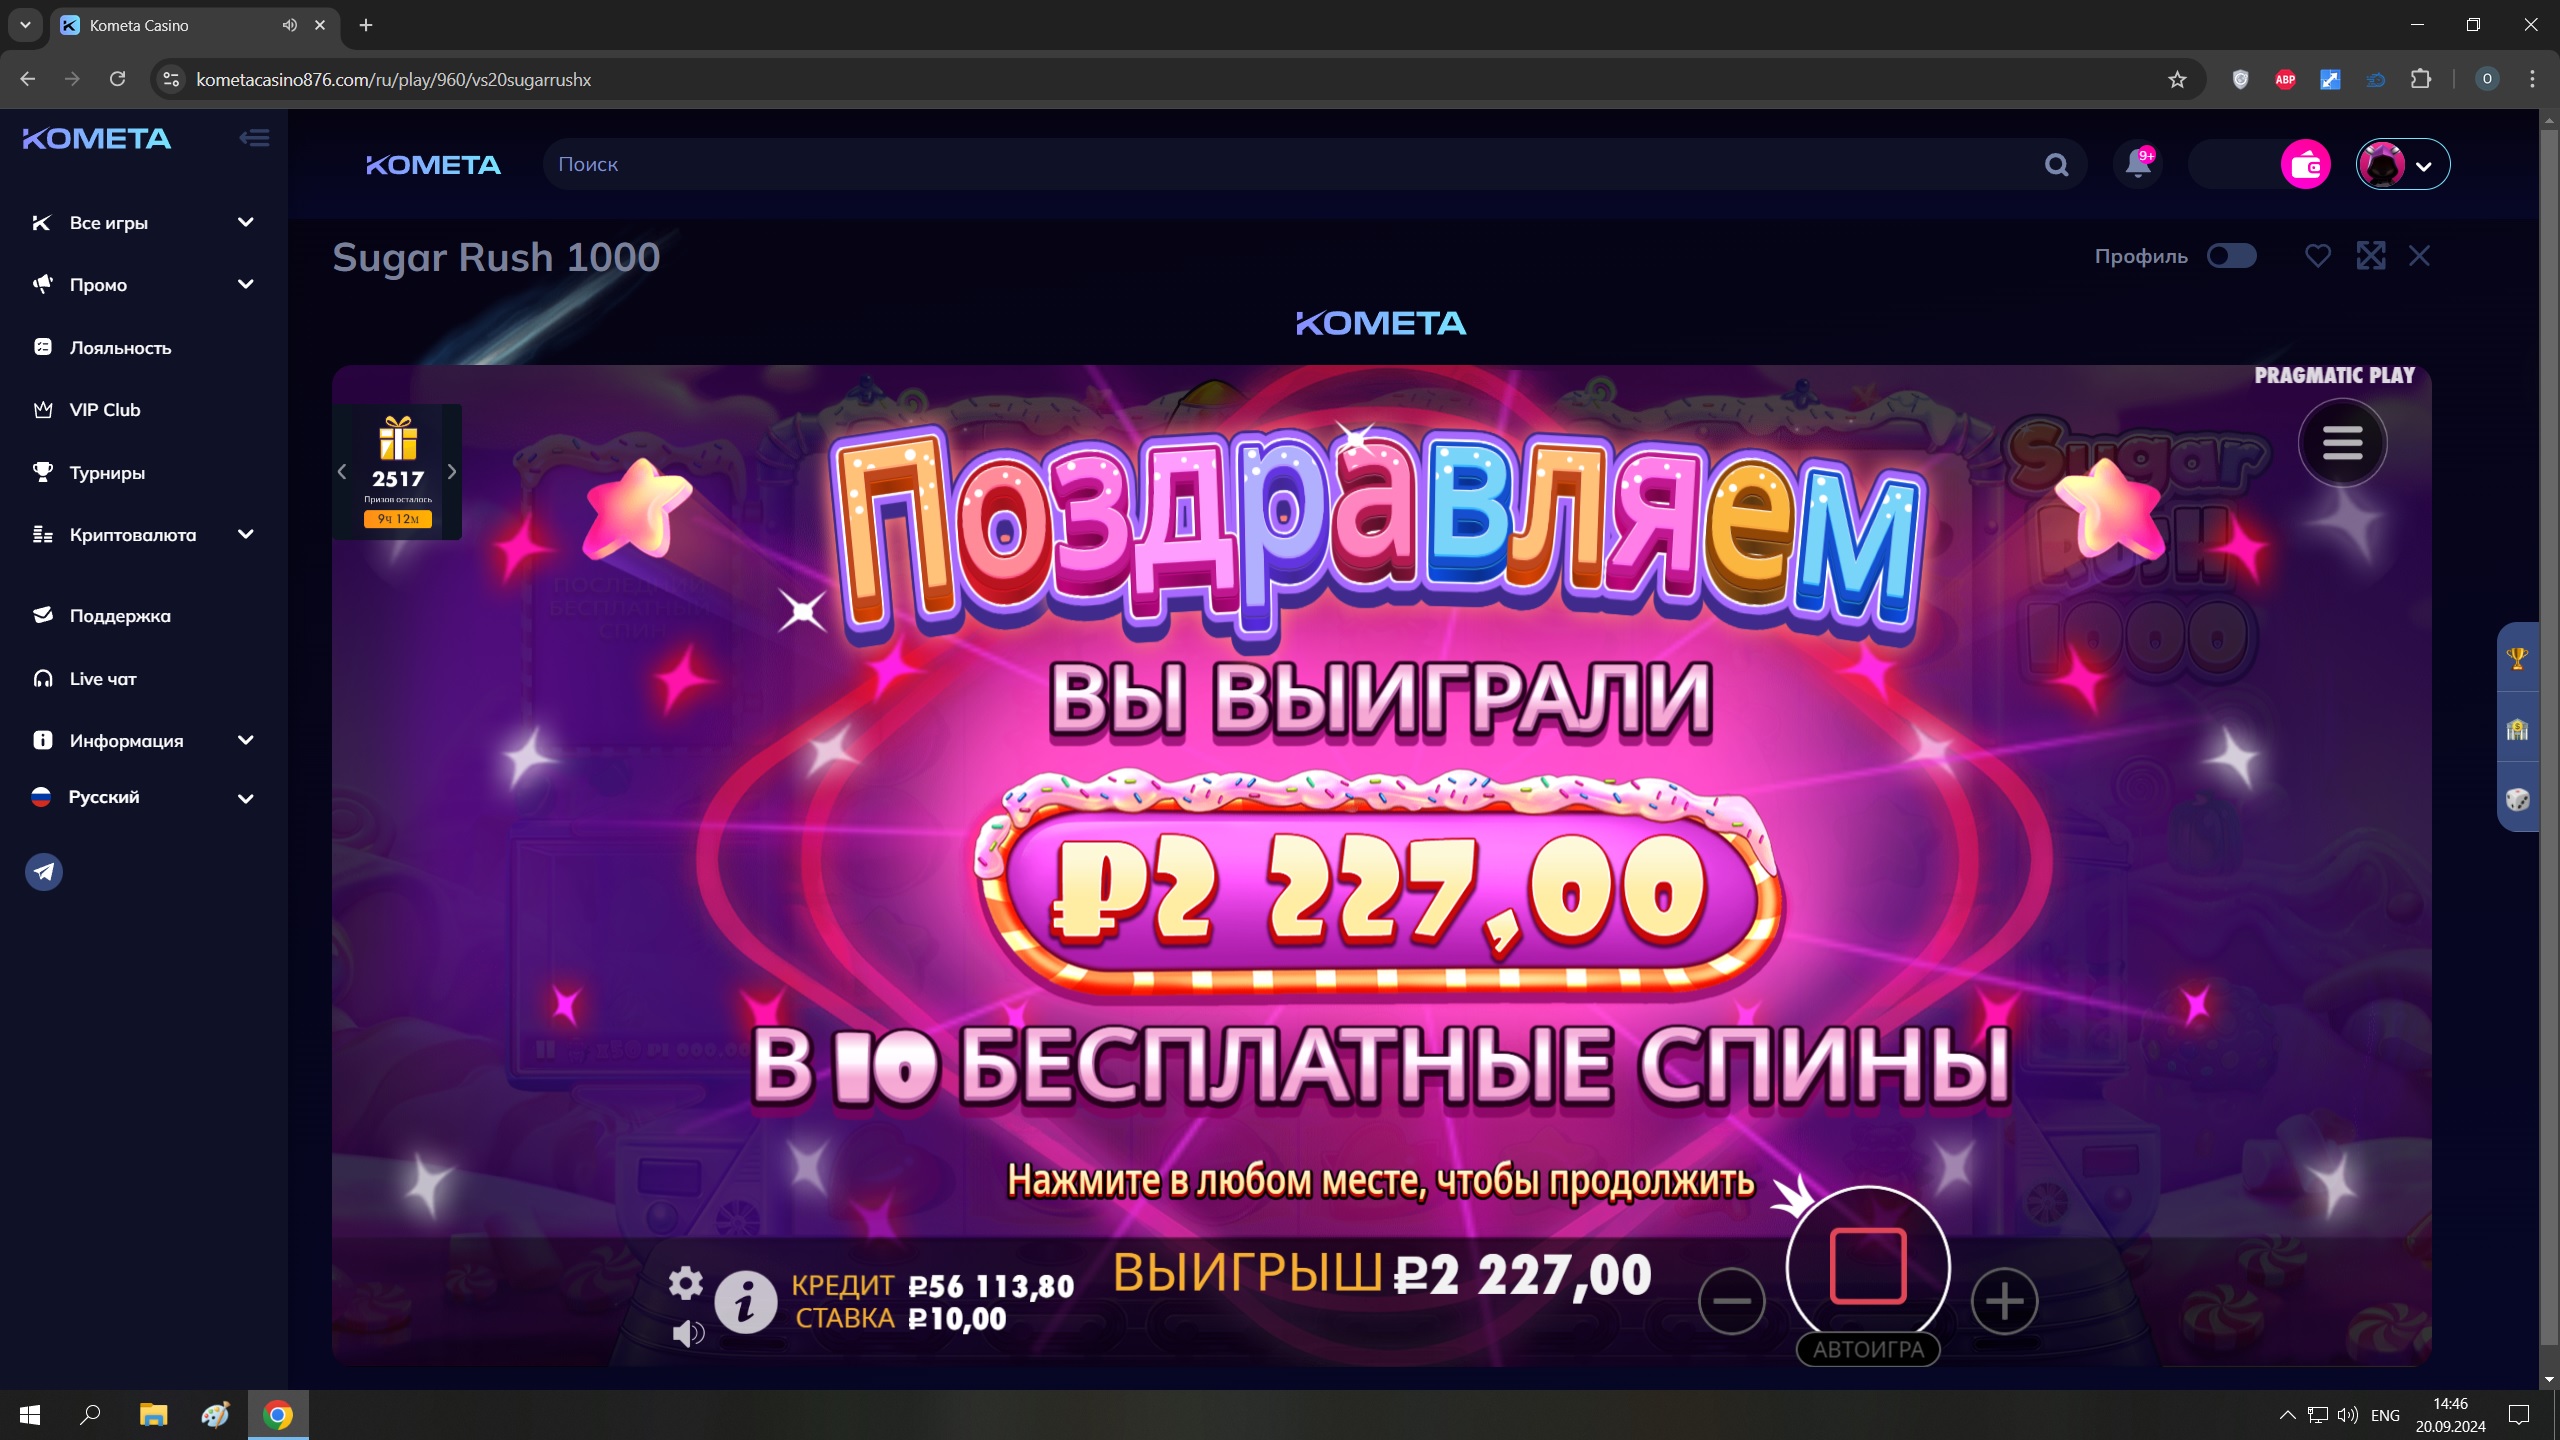Open the Telegram channel icon
This screenshot has width=2560, height=1440.
pyautogui.click(x=44, y=872)
